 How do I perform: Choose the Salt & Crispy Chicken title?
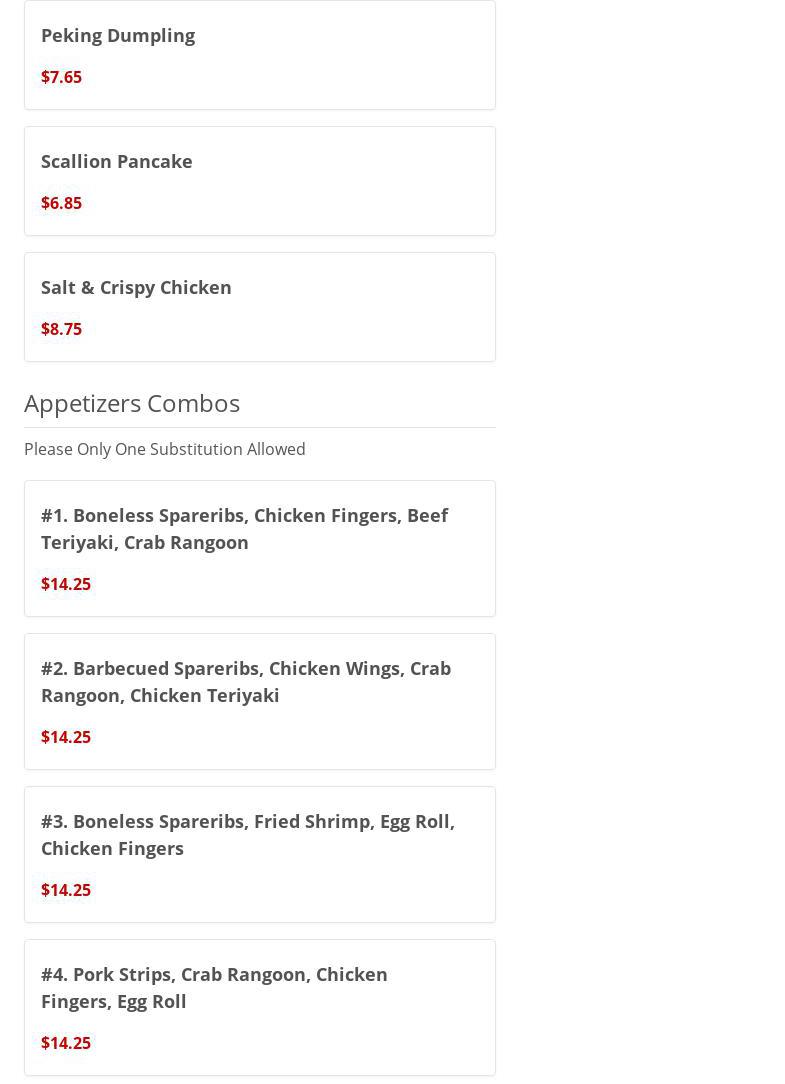click(x=136, y=287)
